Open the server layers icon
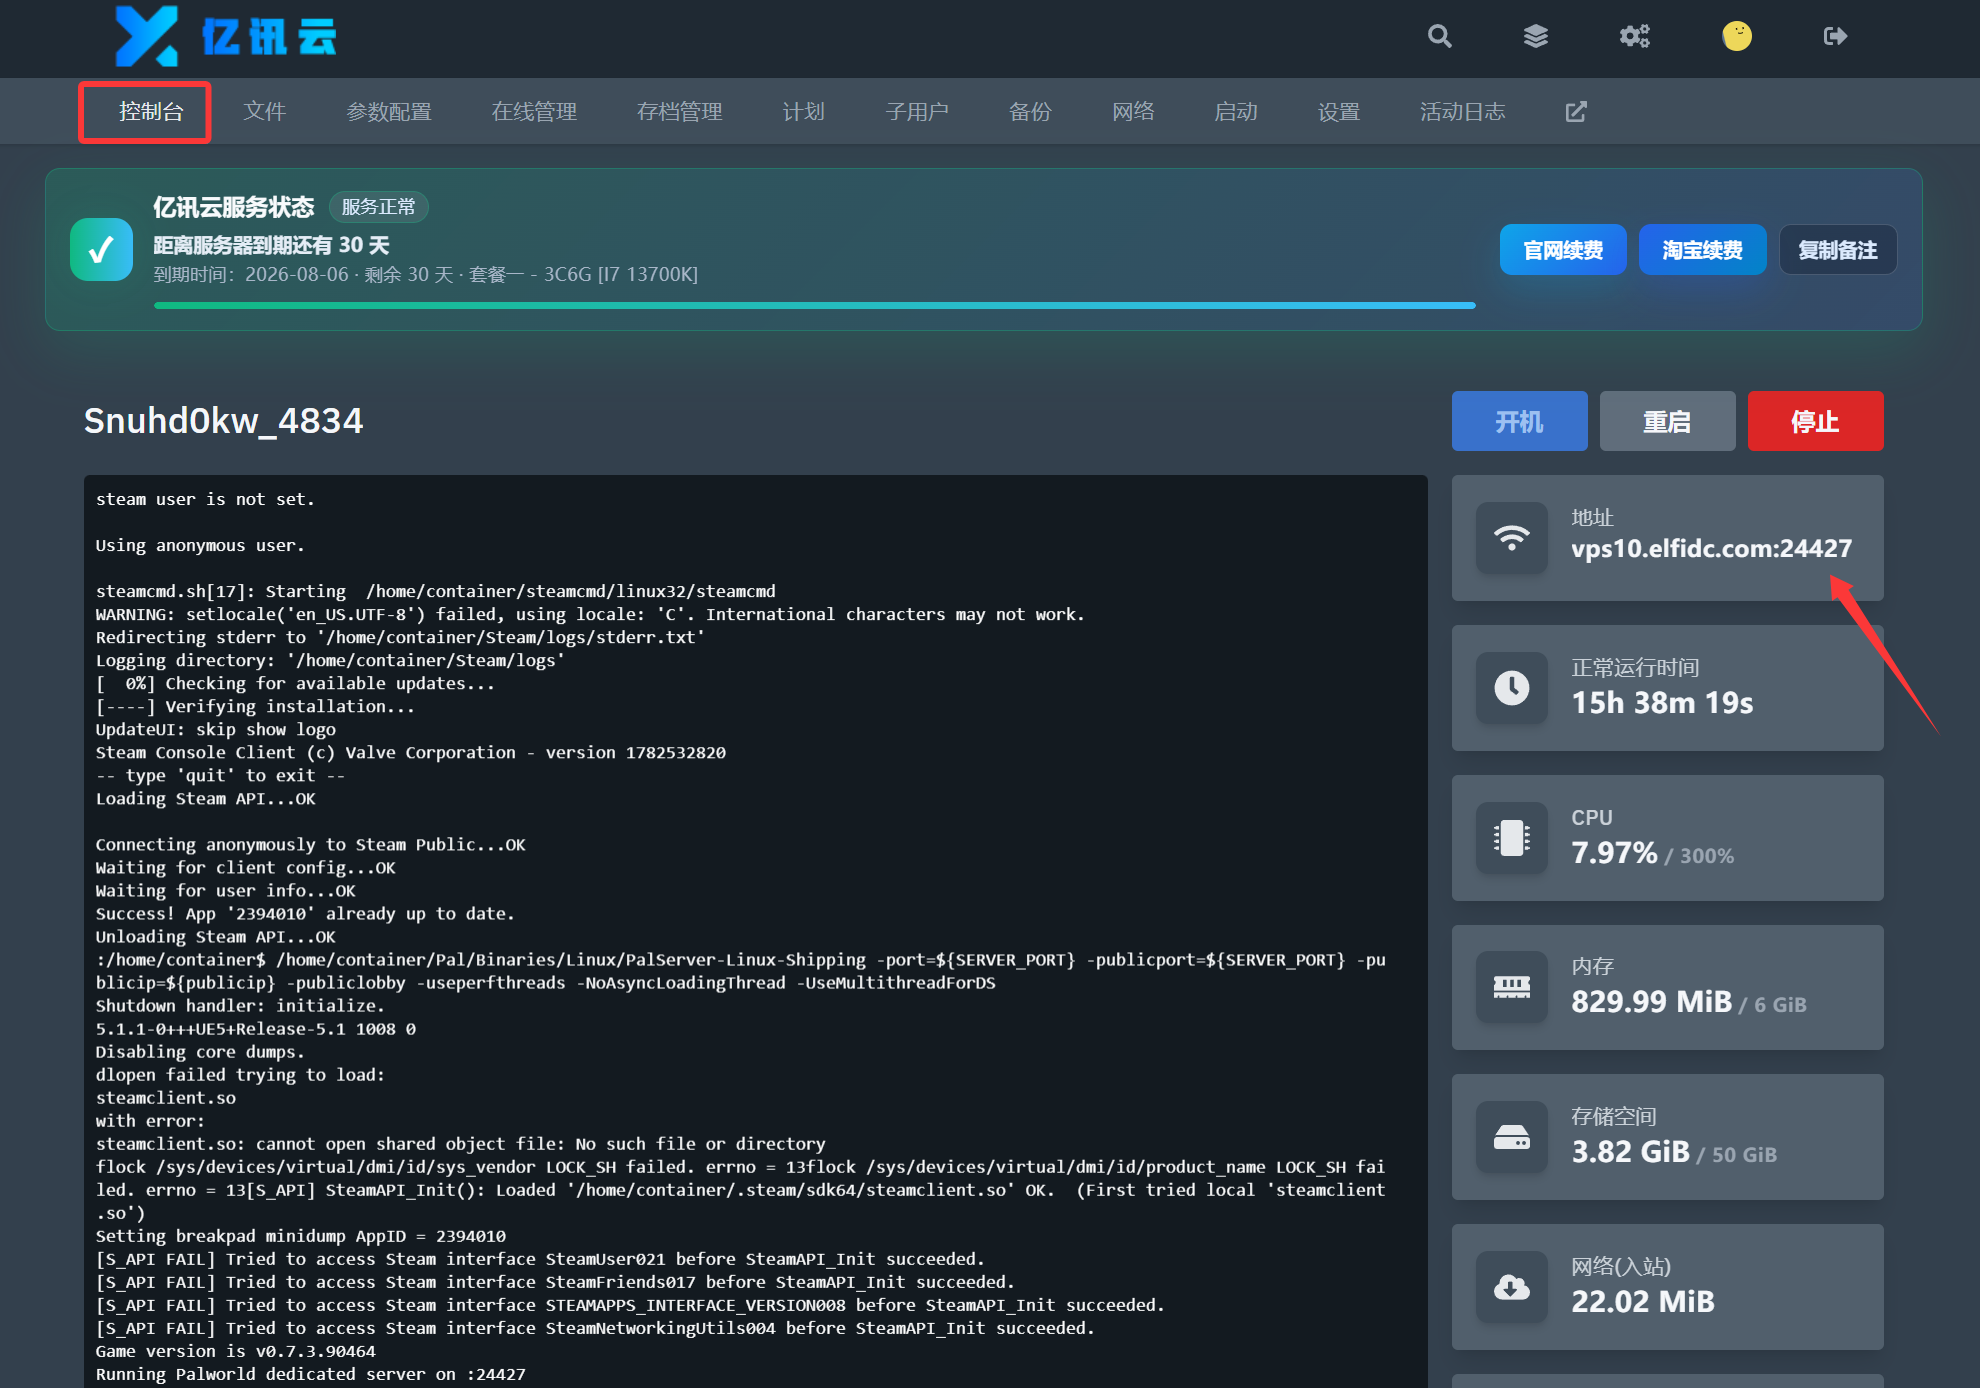The image size is (1980, 1388). click(x=1536, y=37)
